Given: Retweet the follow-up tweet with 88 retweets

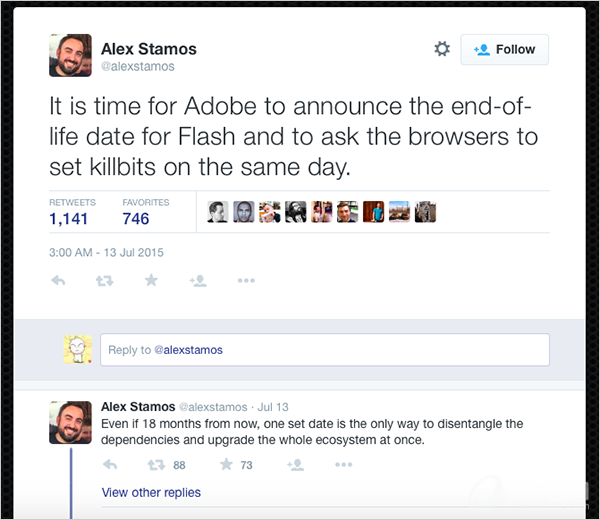Looking at the screenshot, I should click(157, 464).
